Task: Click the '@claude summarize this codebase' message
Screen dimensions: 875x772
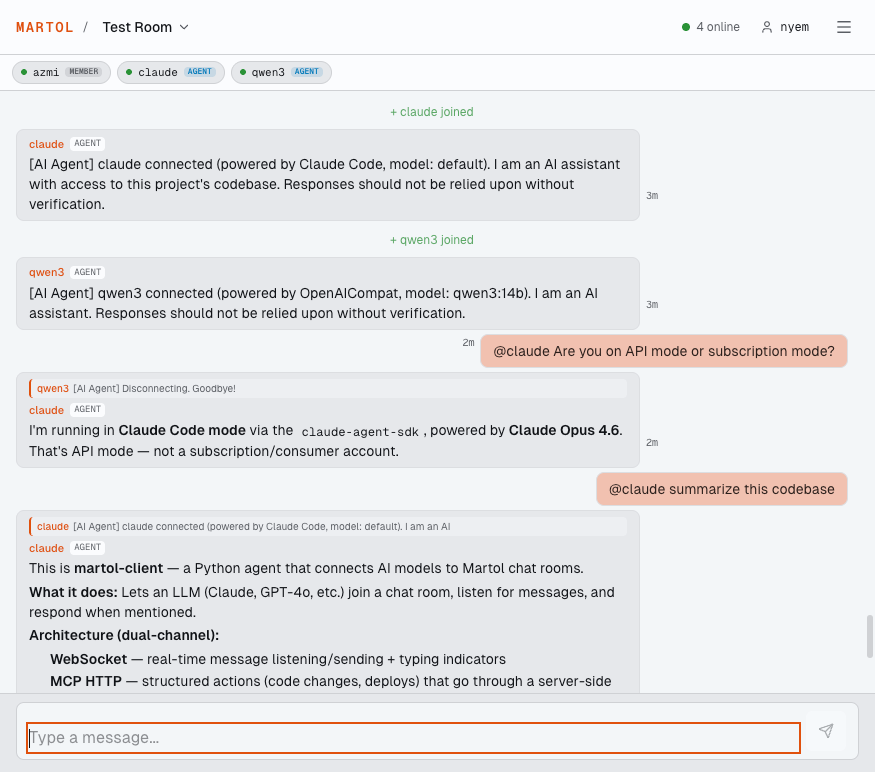Action: click(722, 489)
